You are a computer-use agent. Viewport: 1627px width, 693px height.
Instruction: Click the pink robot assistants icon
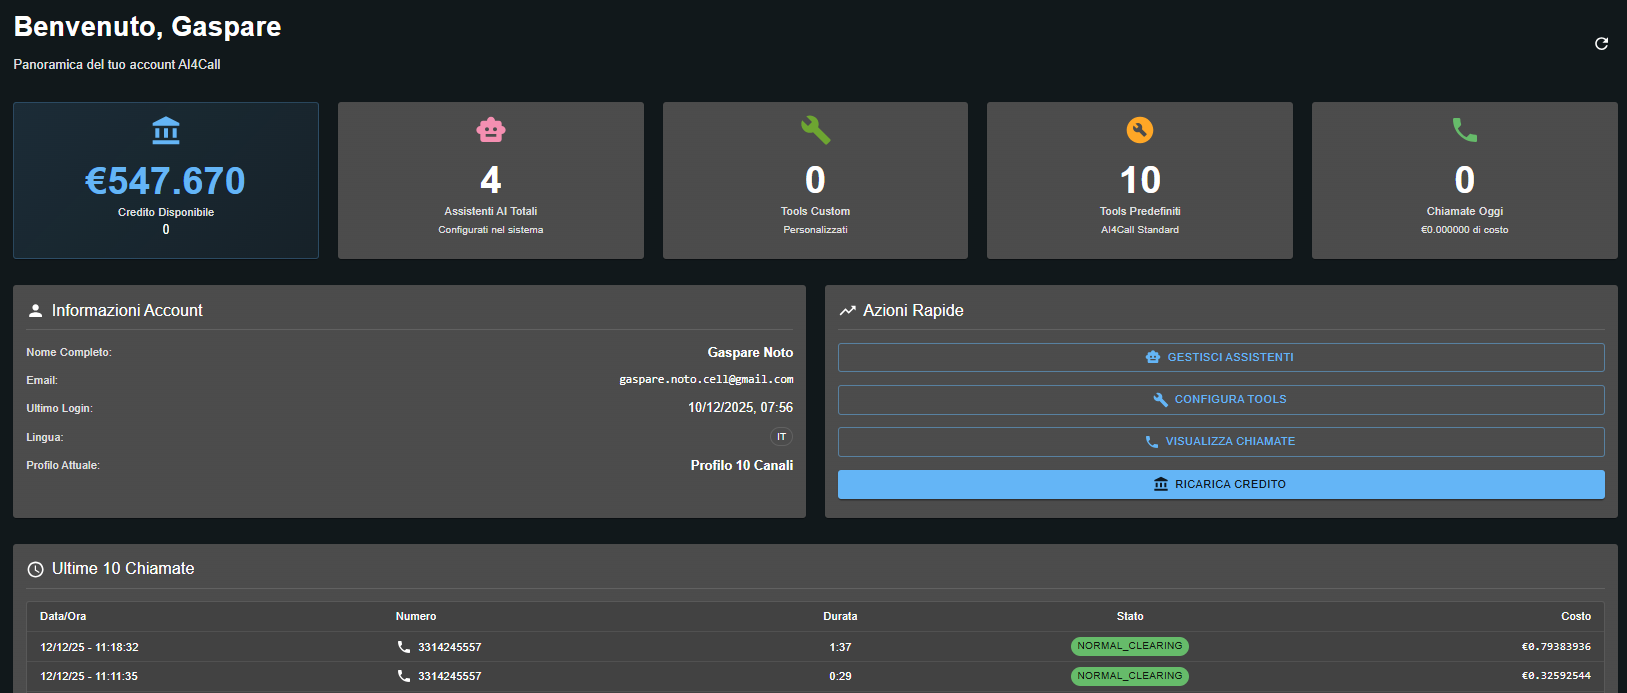click(491, 129)
